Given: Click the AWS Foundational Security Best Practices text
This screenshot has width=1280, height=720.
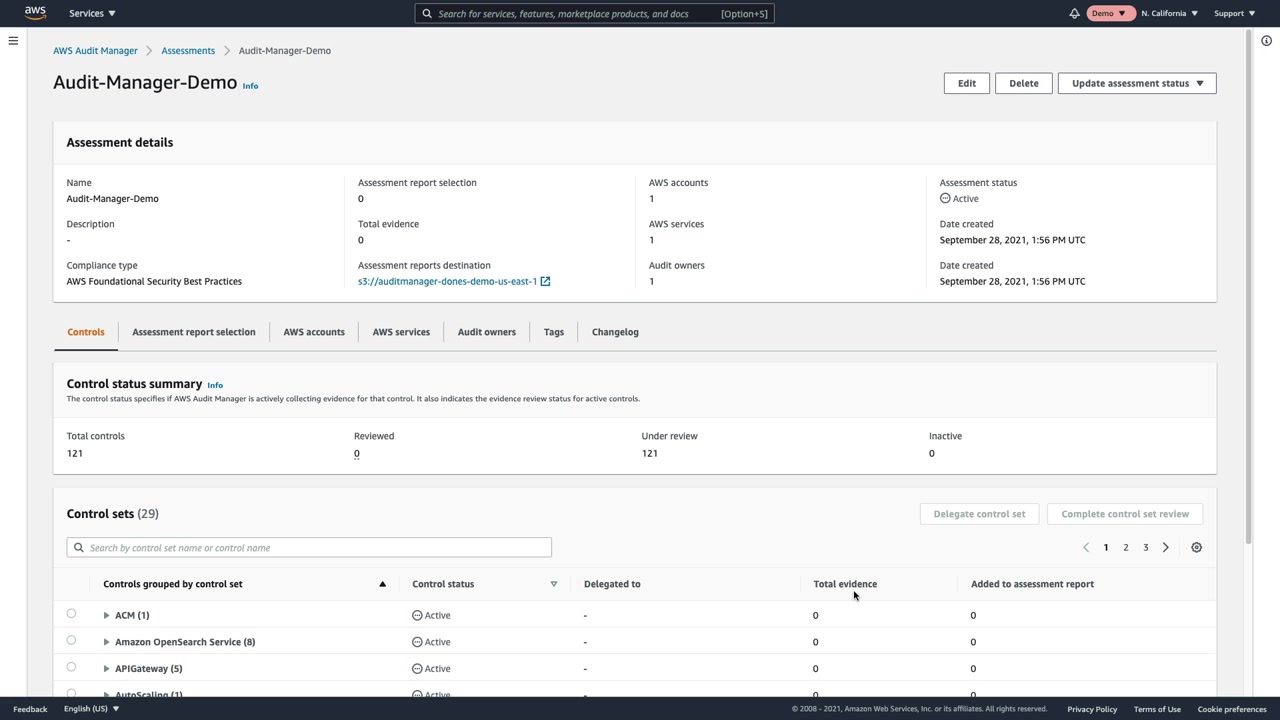Looking at the screenshot, I should coord(154,282).
